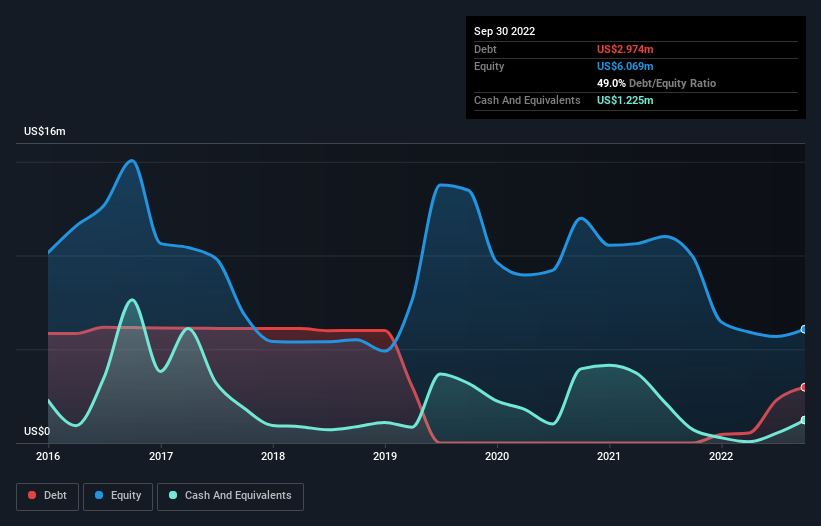Image resolution: width=821 pixels, height=526 pixels.
Task: Click the US$0 y-axis label
Action: 37,431
